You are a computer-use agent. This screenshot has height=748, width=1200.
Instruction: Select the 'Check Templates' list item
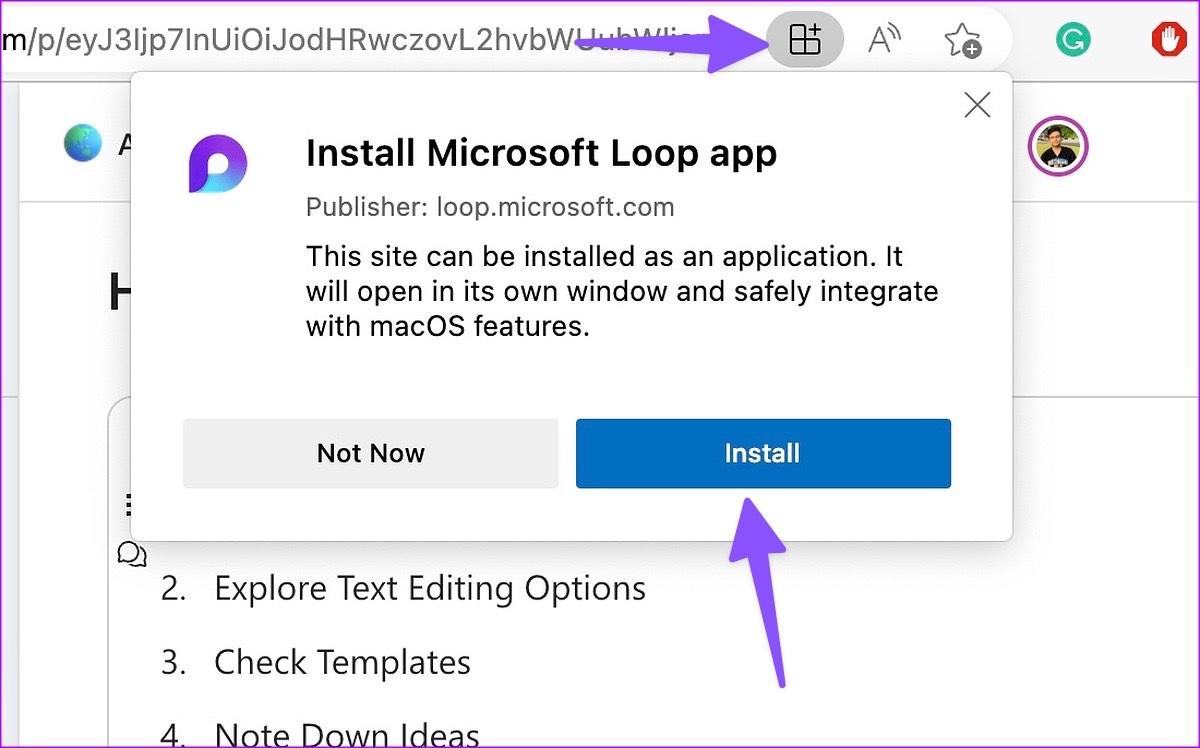coord(342,662)
